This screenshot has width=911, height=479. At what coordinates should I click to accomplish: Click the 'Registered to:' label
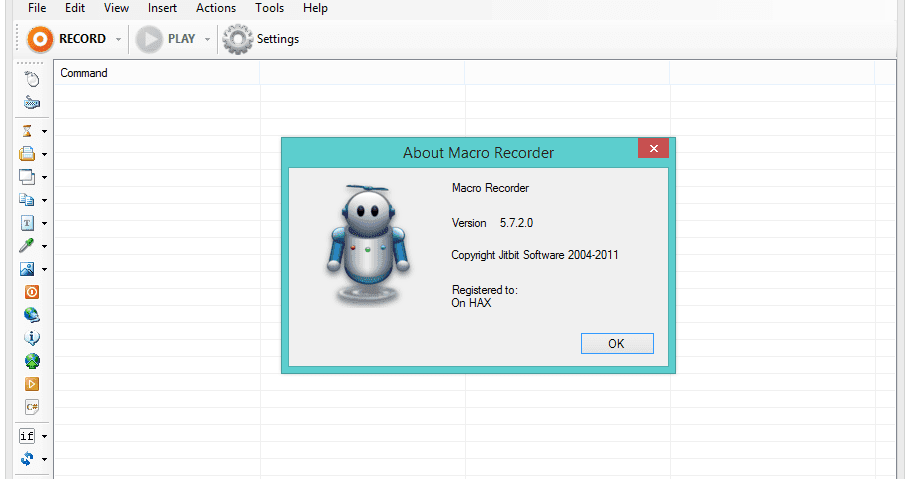pyautogui.click(x=485, y=289)
